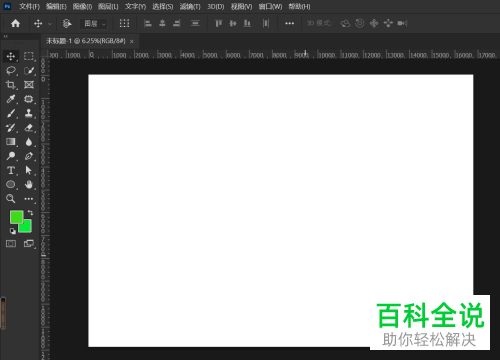
Task: Align bottom edges button
Action: [x=247, y=23]
